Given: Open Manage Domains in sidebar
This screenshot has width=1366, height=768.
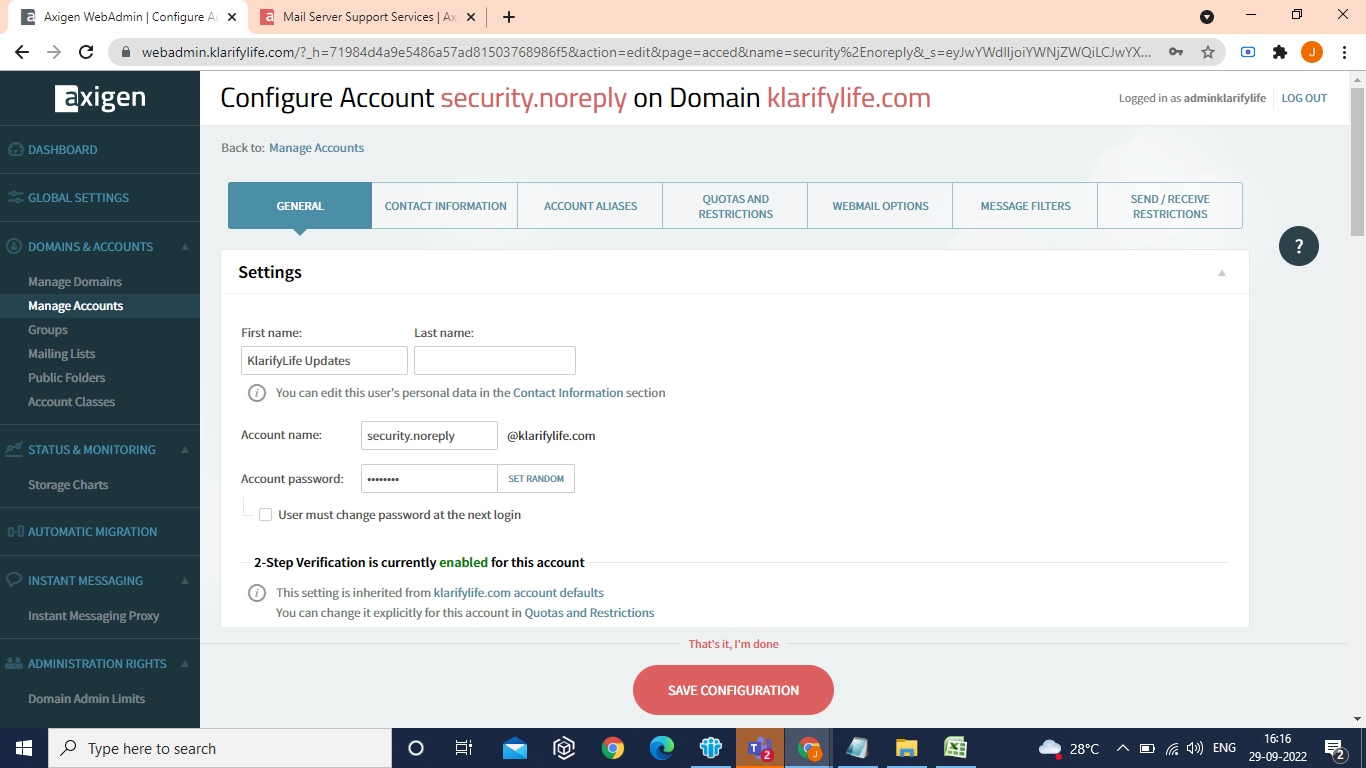Looking at the screenshot, I should pos(75,282).
